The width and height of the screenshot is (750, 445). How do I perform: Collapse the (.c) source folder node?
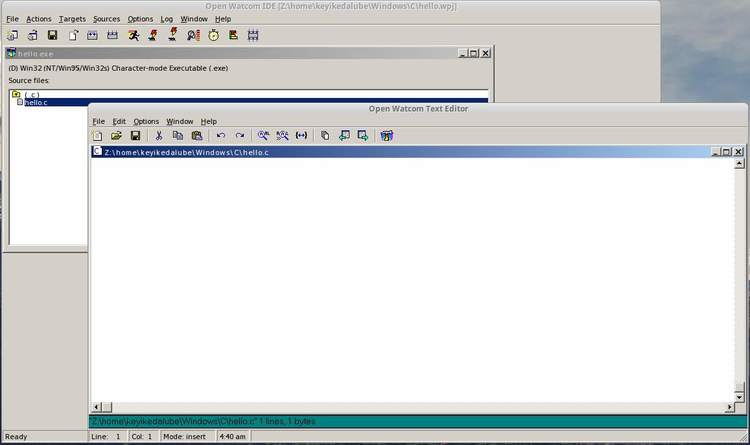(x=16, y=94)
